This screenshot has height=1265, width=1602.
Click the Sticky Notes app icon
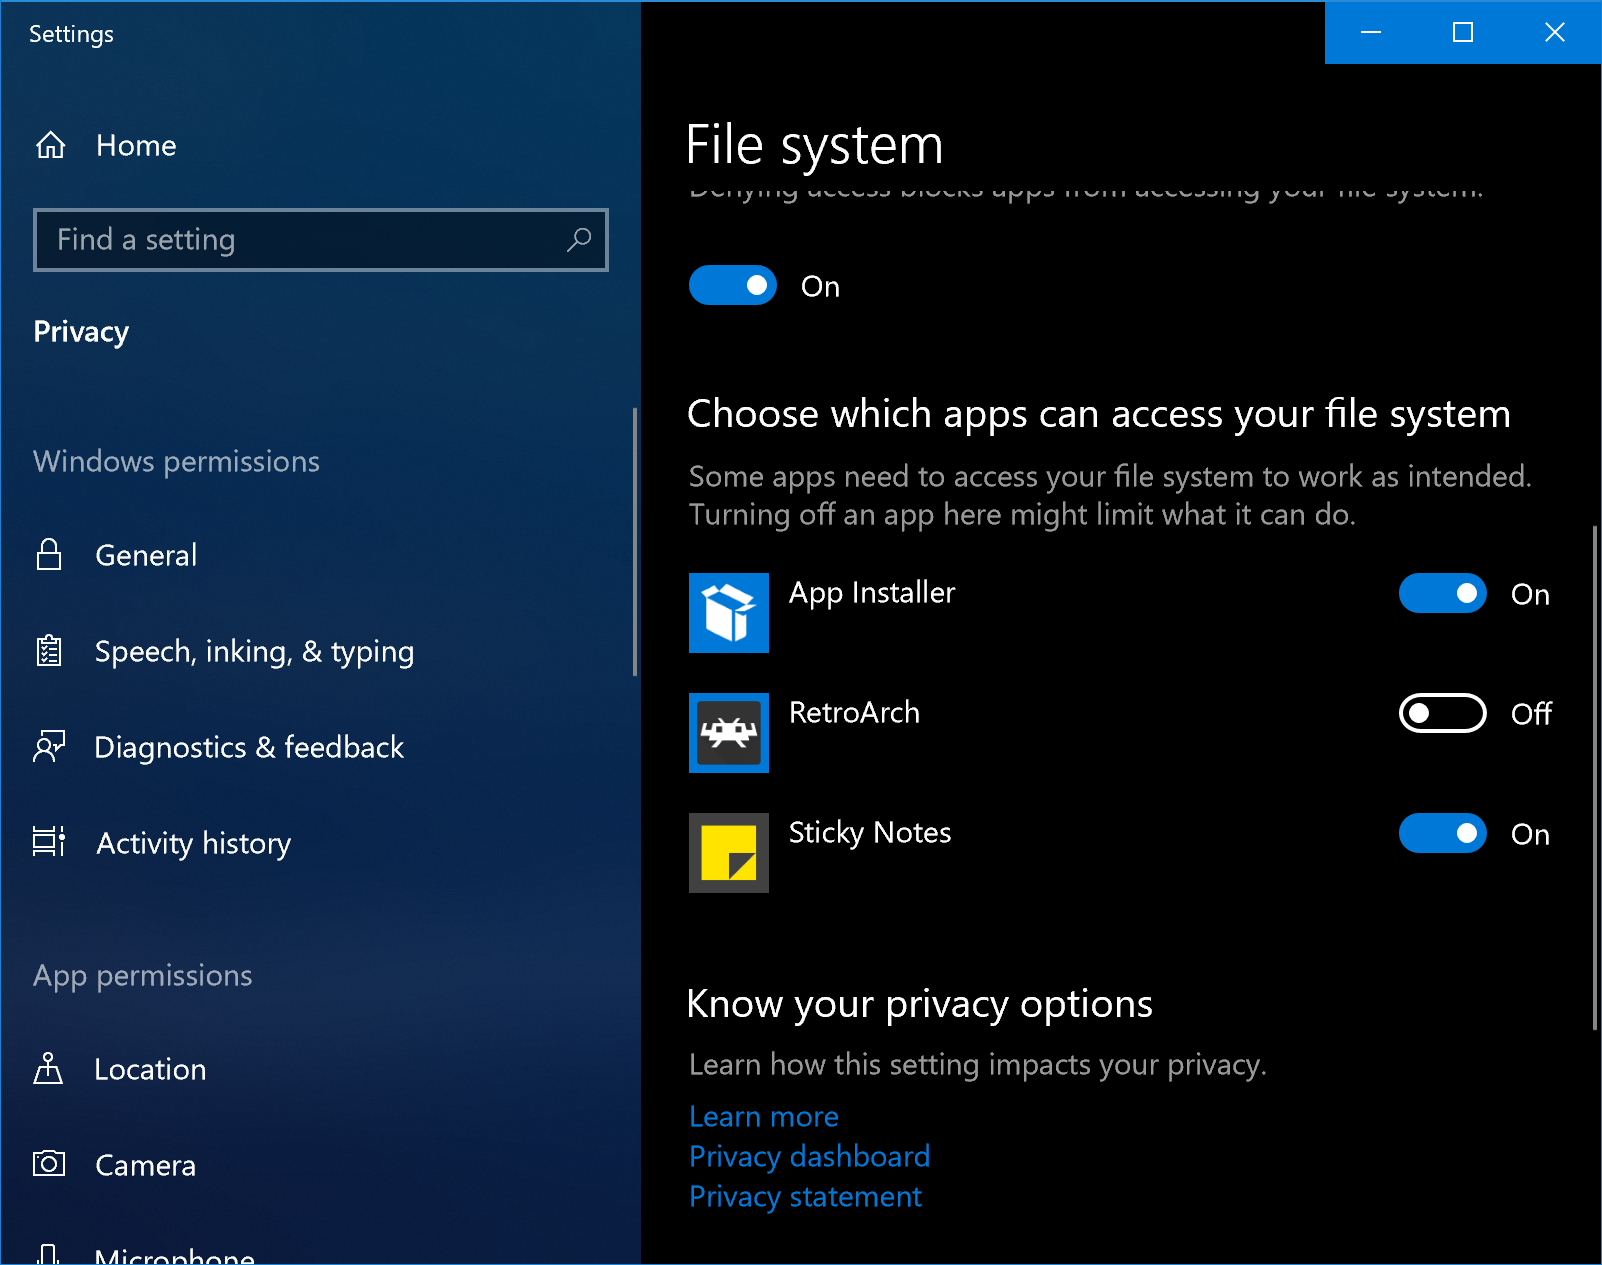point(728,853)
